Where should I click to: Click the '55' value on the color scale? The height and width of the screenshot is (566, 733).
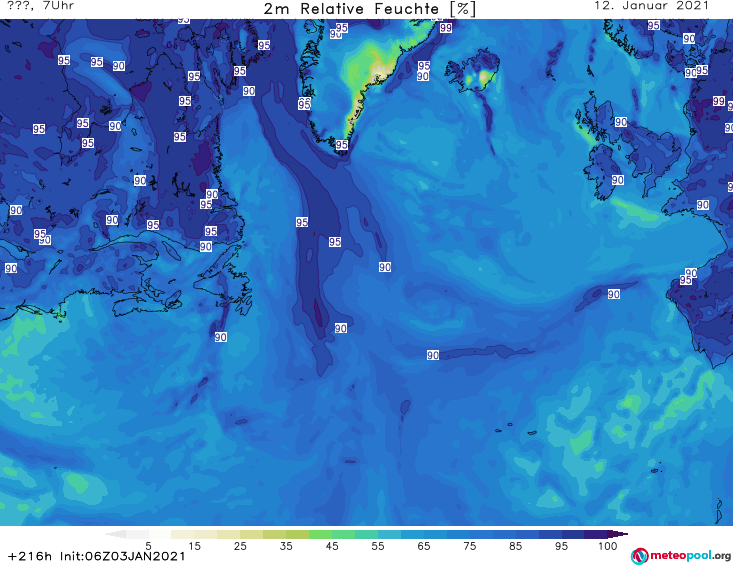point(378,546)
